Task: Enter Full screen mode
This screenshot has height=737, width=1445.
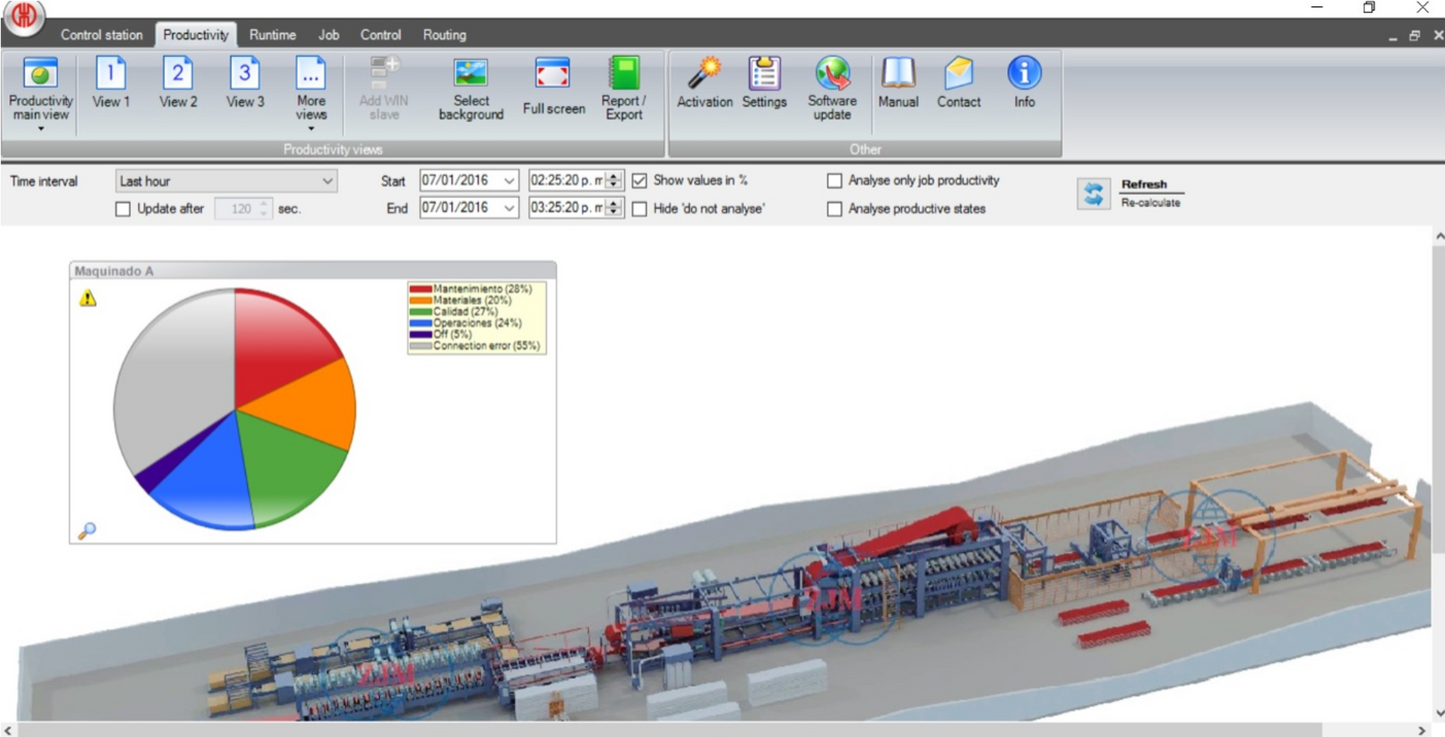Action: [x=553, y=75]
